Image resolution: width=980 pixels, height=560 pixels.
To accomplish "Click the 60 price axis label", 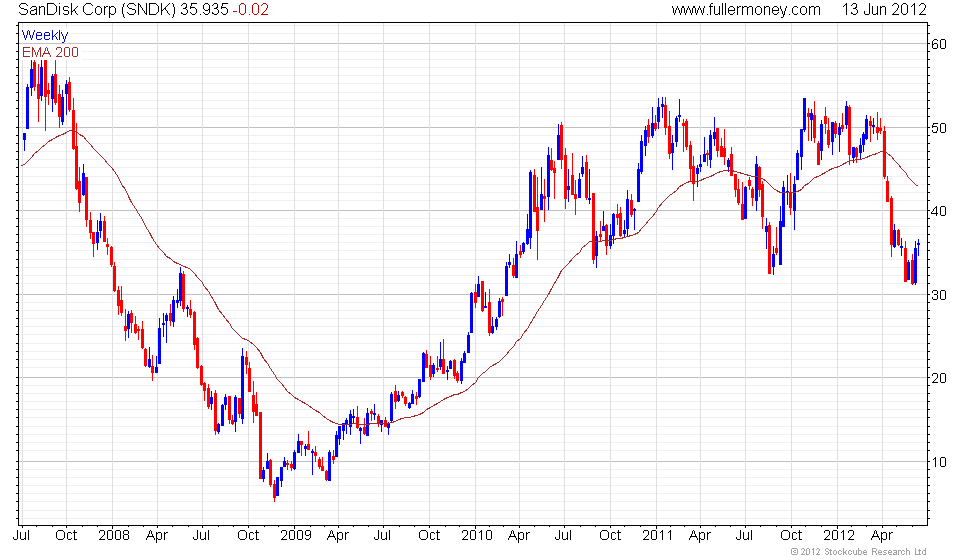I will click(x=939, y=44).
